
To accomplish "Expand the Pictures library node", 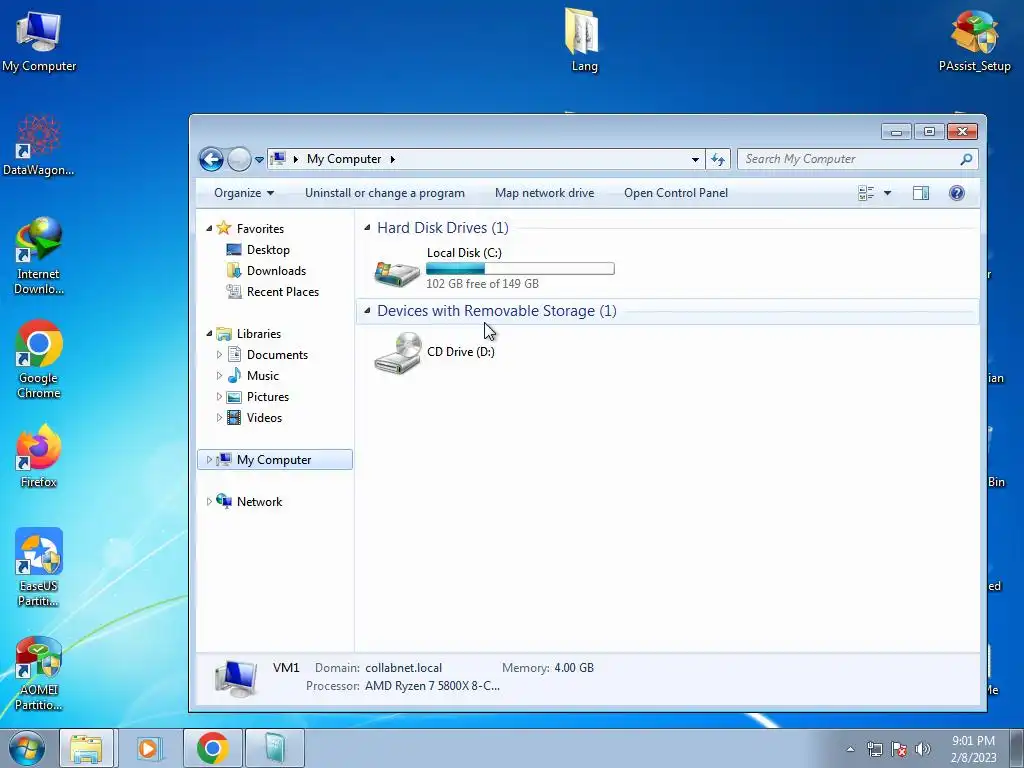I will click(219, 396).
